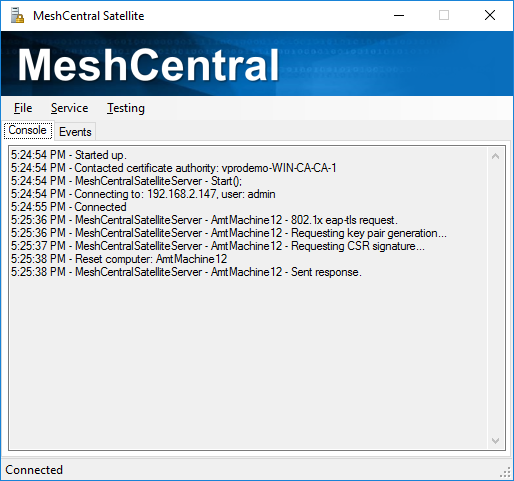Click the console scrollbar up arrow

coord(495,156)
